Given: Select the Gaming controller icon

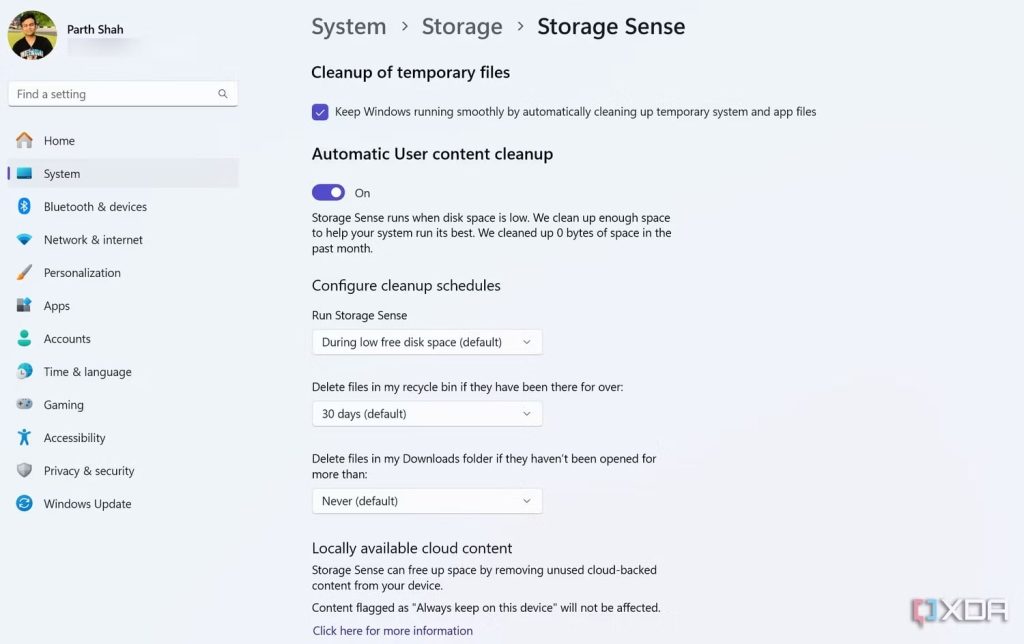Looking at the screenshot, I should click(24, 405).
